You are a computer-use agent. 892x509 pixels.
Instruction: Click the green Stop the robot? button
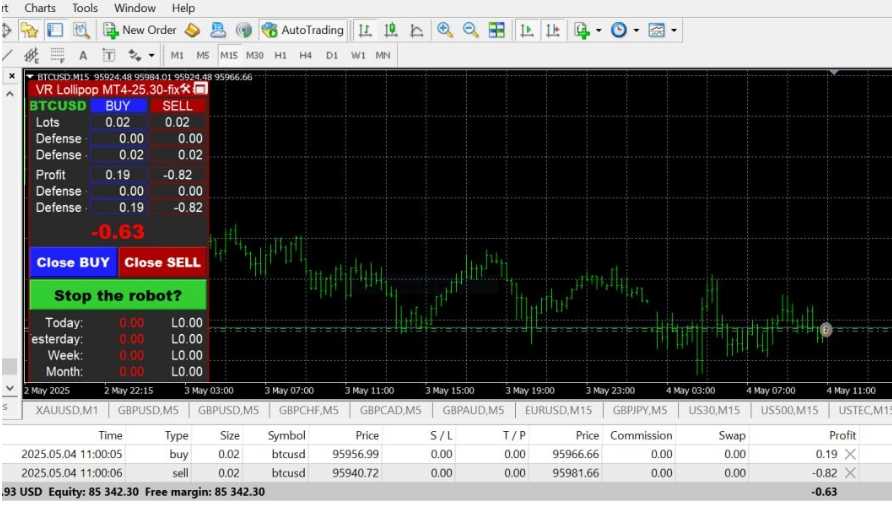click(118, 295)
